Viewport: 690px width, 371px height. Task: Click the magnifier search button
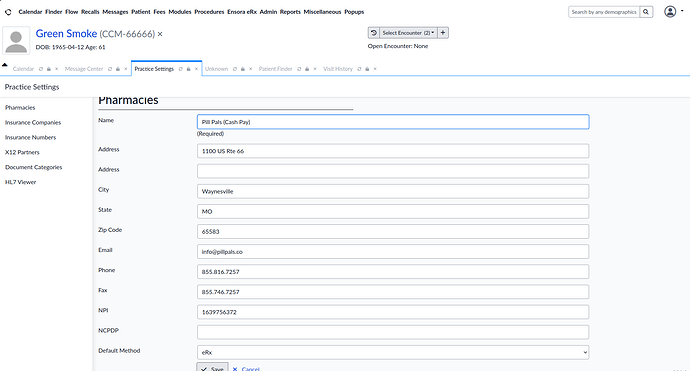click(646, 12)
